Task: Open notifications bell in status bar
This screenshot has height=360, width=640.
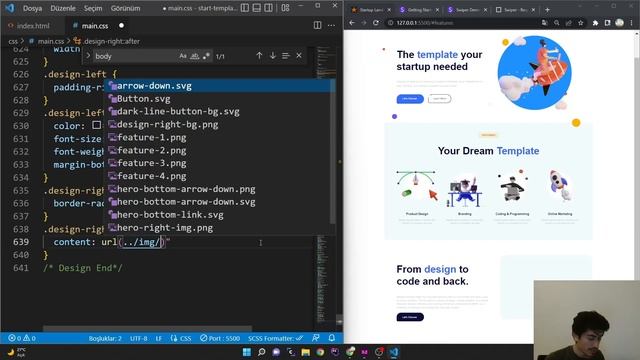Action: [x=331, y=338]
